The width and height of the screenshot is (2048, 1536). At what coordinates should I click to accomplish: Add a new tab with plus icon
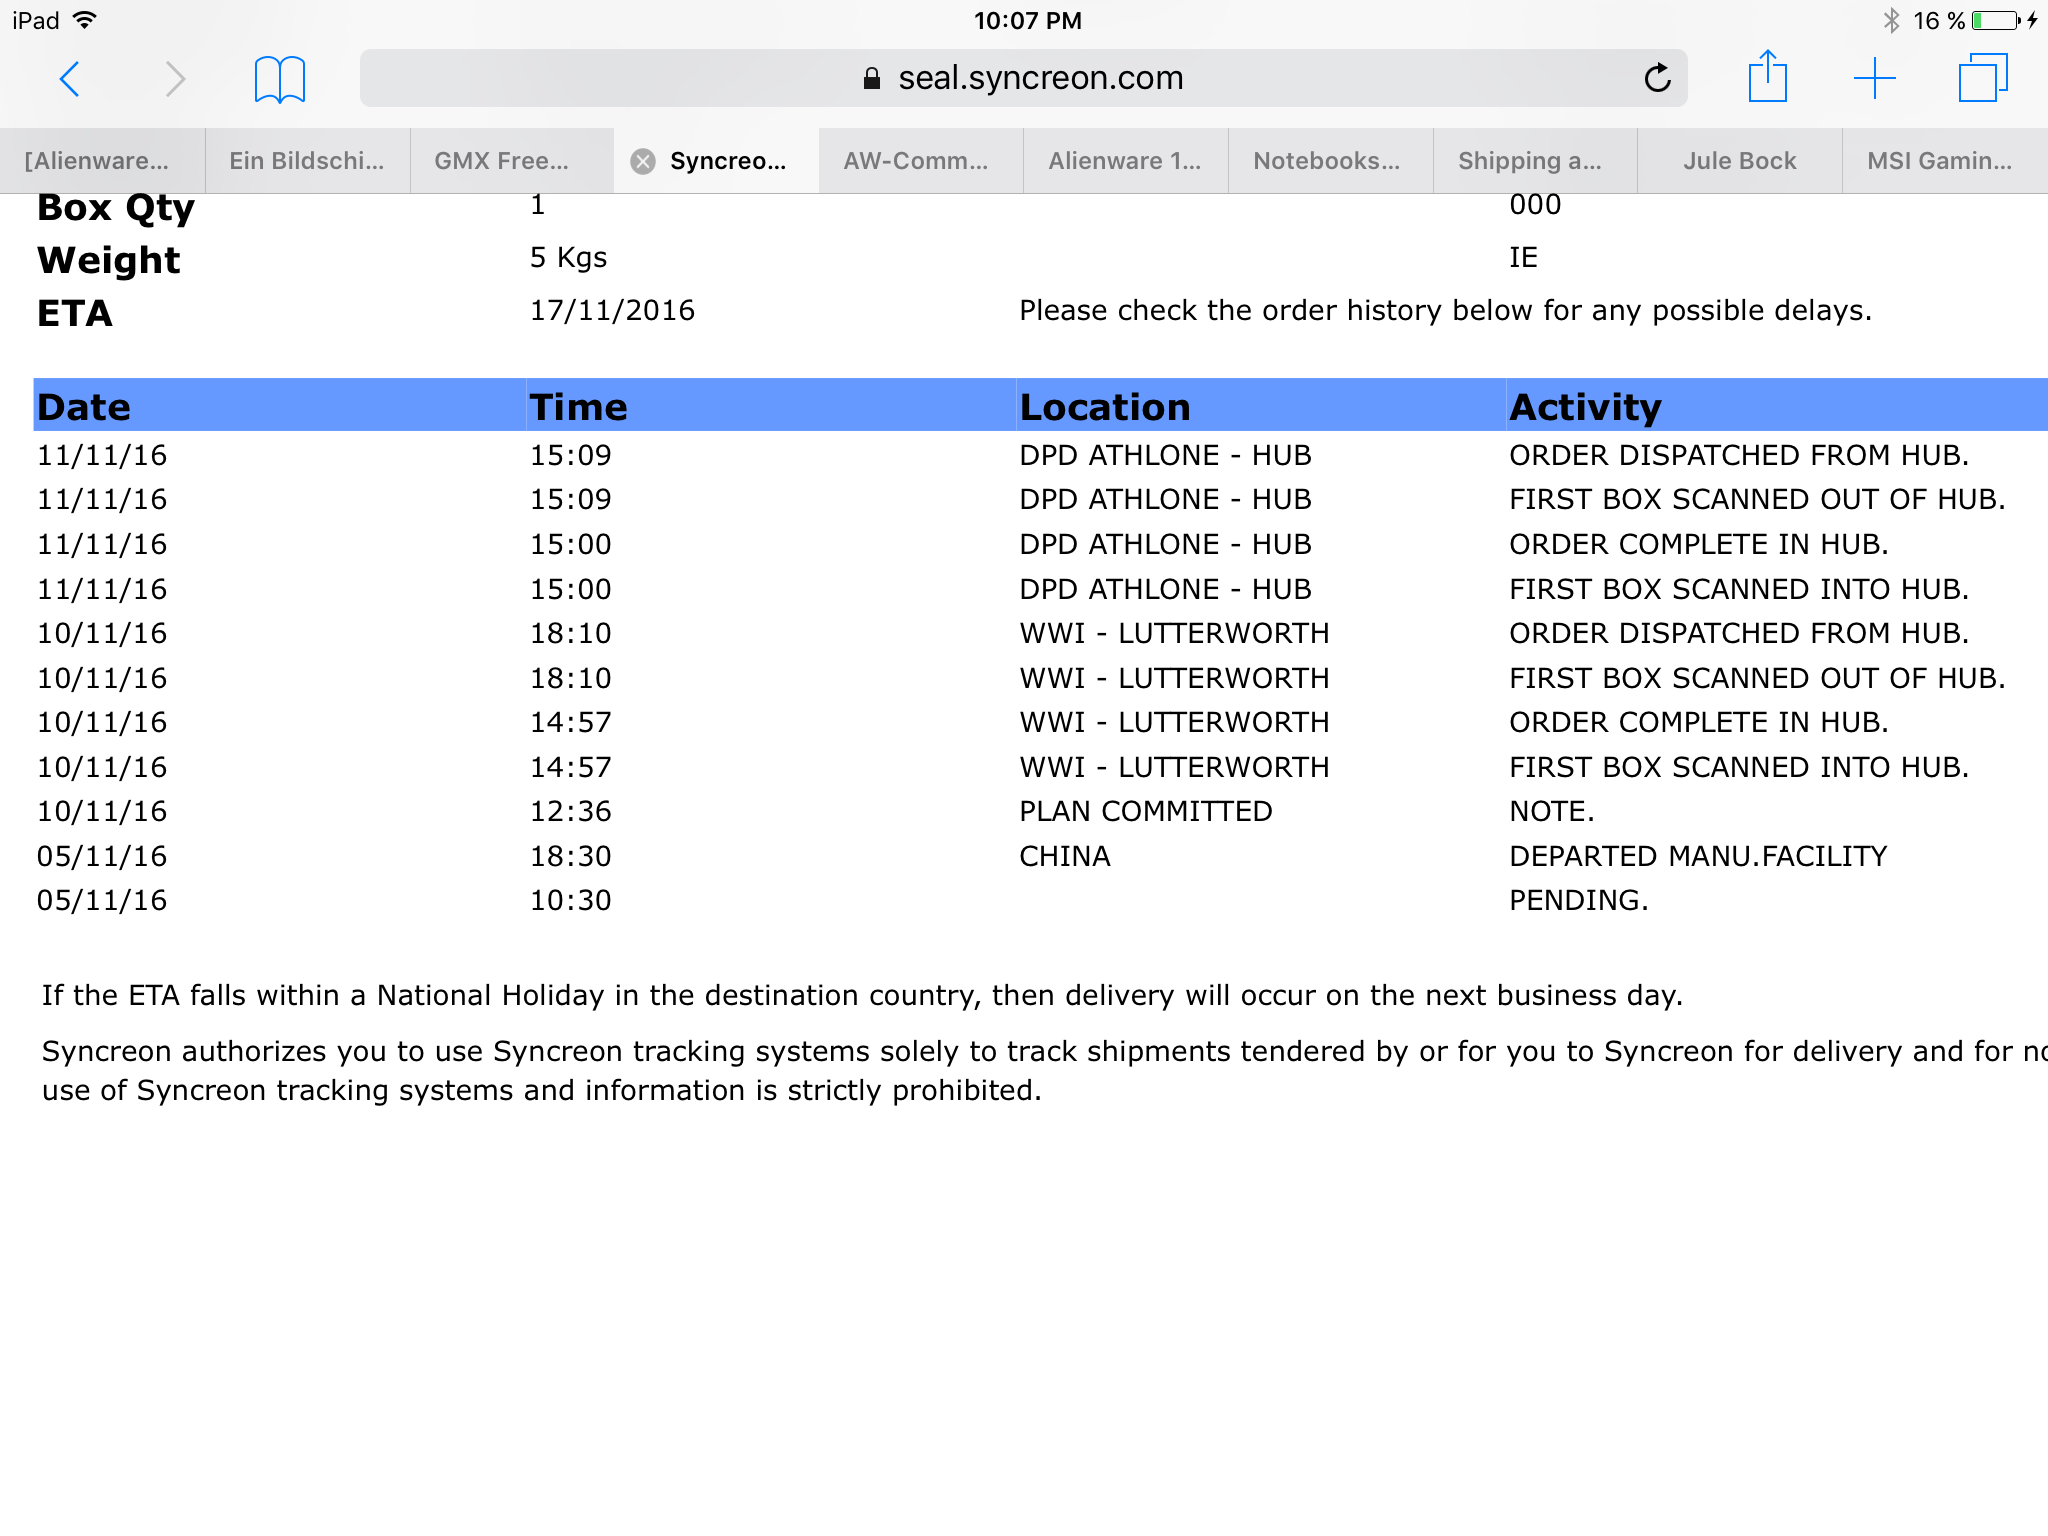pos(1874,78)
